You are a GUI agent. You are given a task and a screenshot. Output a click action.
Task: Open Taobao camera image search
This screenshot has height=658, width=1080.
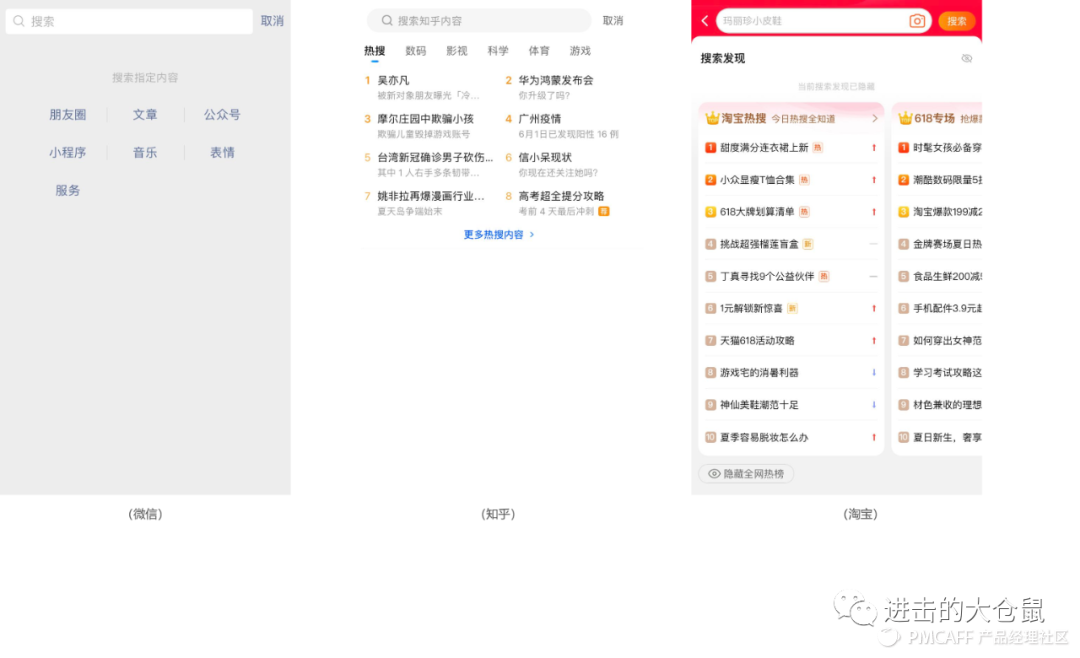(x=917, y=21)
